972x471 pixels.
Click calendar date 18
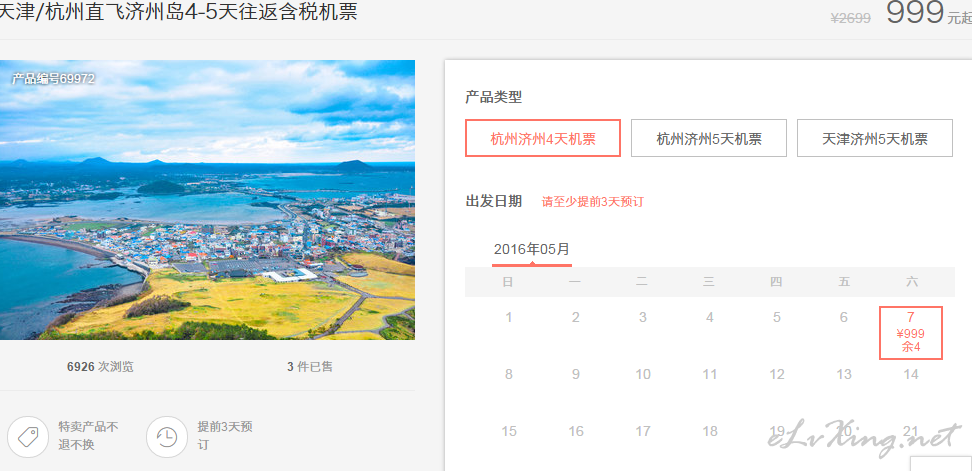710,431
